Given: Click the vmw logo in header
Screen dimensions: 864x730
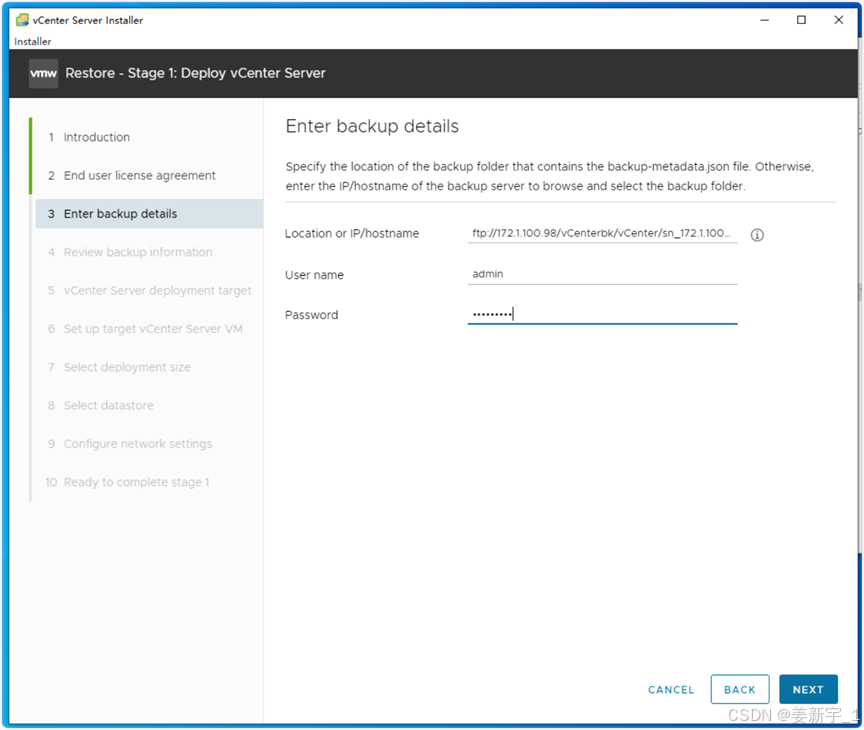Looking at the screenshot, I should [x=44, y=73].
